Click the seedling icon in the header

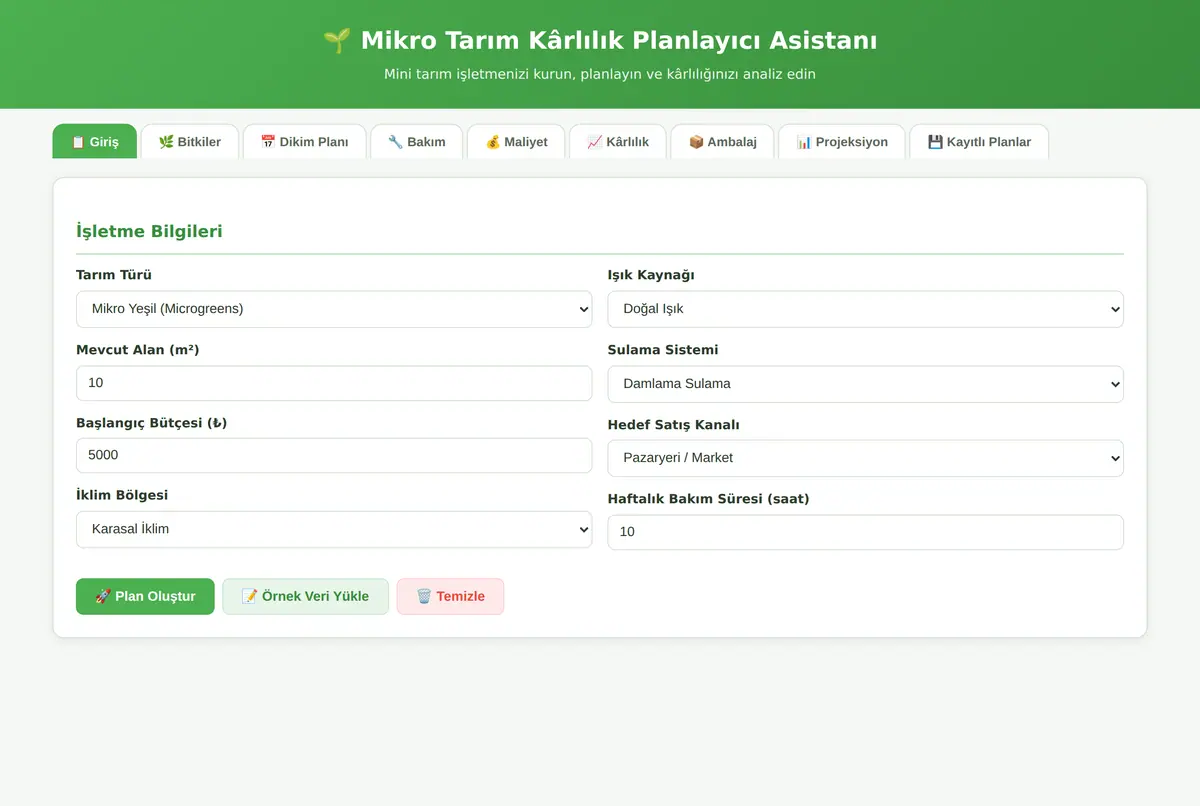click(x=337, y=41)
